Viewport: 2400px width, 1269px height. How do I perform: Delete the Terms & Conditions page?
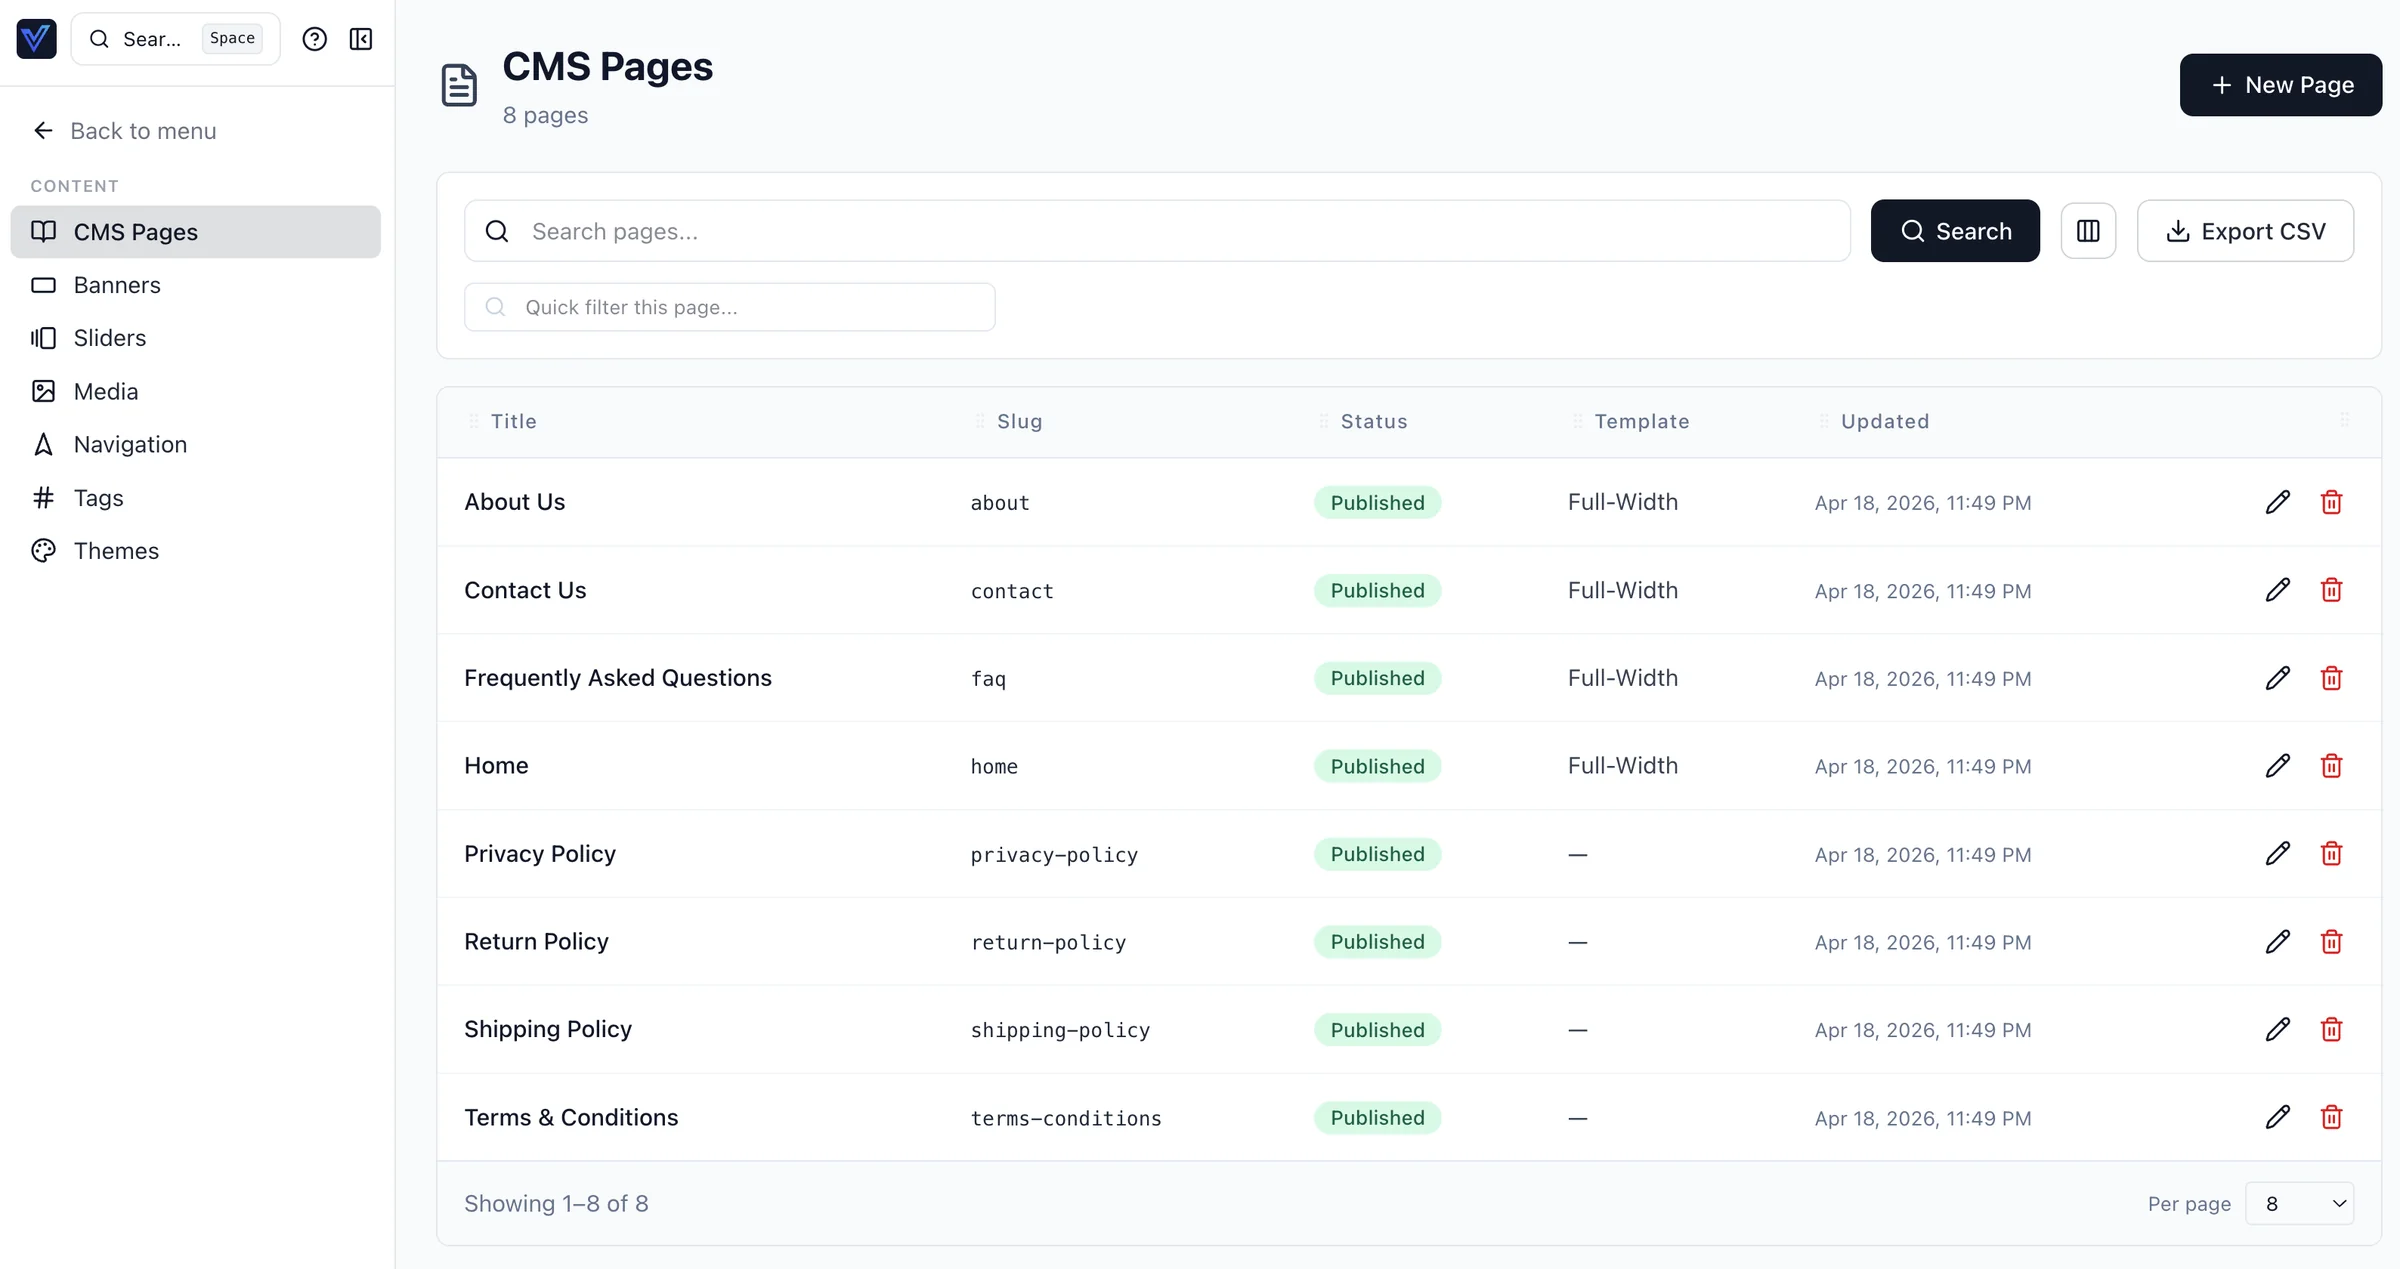[2332, 1117]
